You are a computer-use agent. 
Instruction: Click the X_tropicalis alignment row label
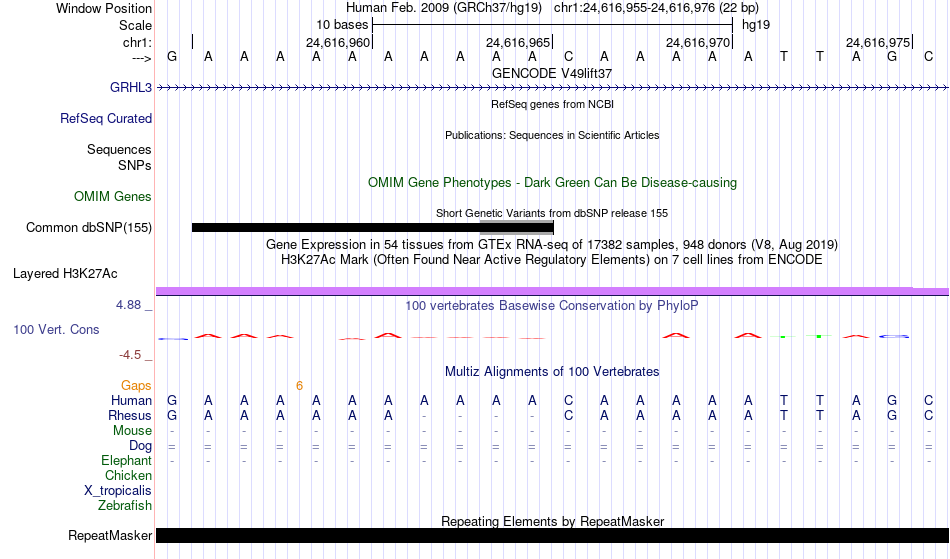click(x=118, y=491)
